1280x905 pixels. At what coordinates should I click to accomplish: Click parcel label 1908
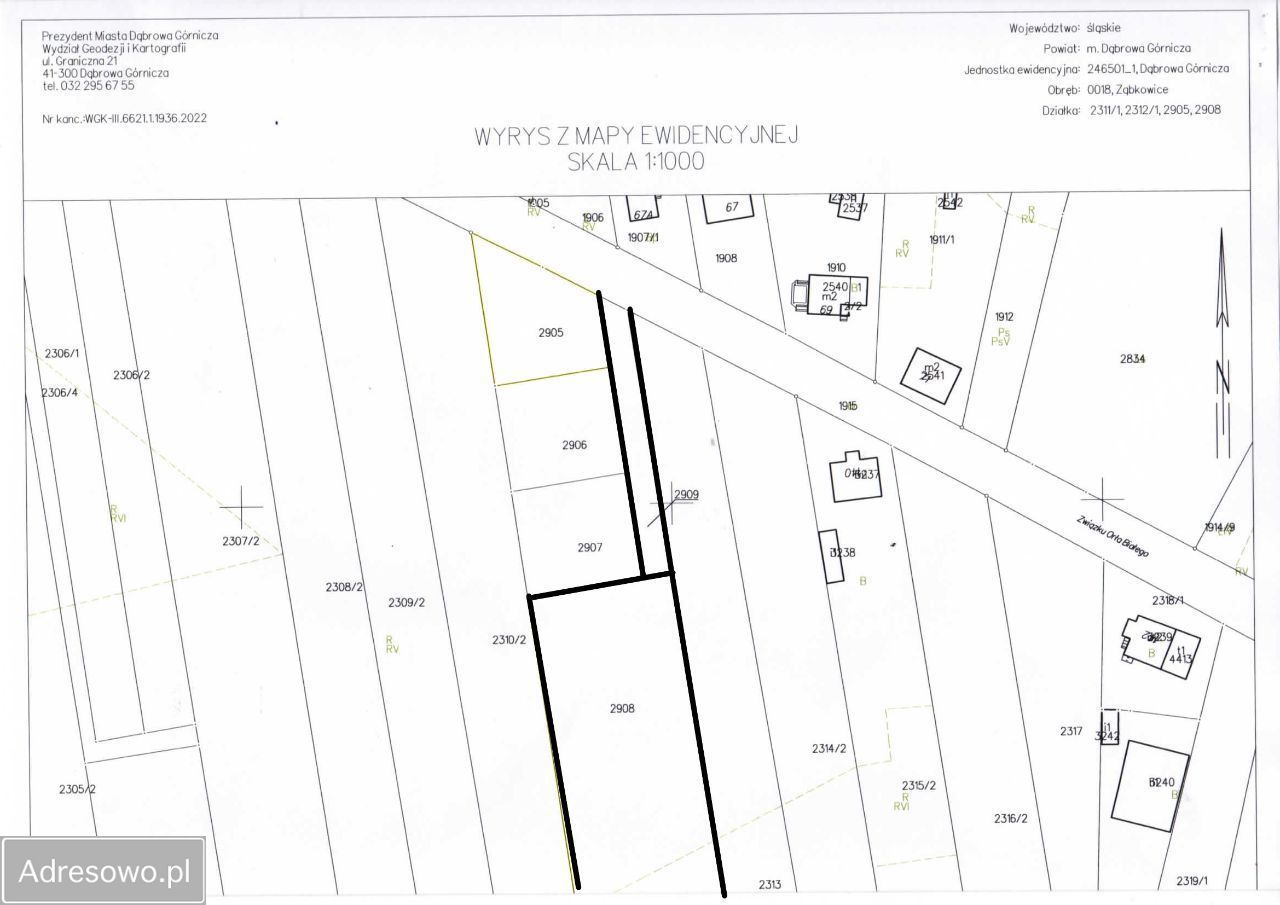pyautogui.click(x=726, y=258)
